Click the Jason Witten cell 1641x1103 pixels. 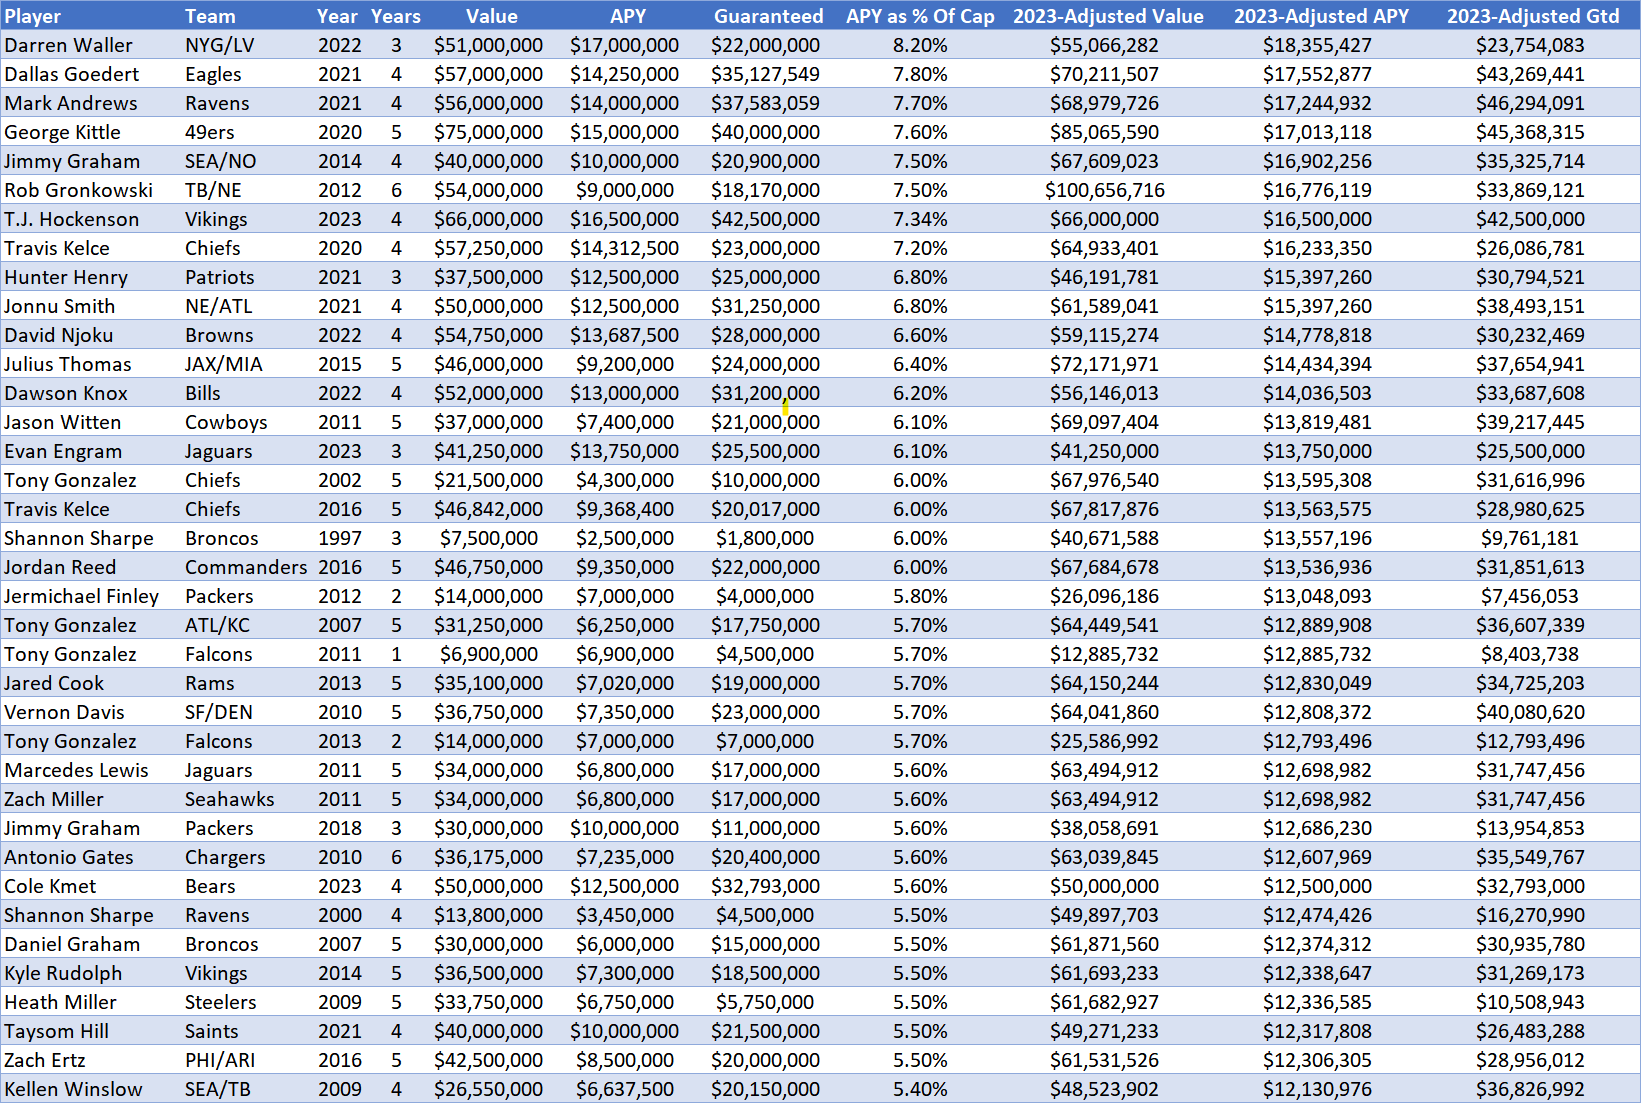coord(62,422)
